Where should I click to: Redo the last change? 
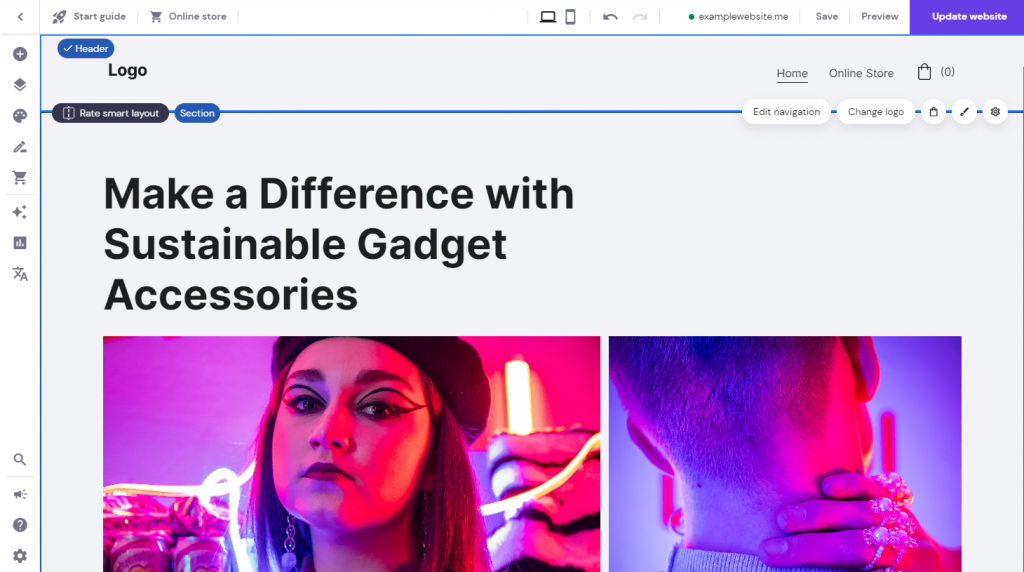[x=640, y=17]
